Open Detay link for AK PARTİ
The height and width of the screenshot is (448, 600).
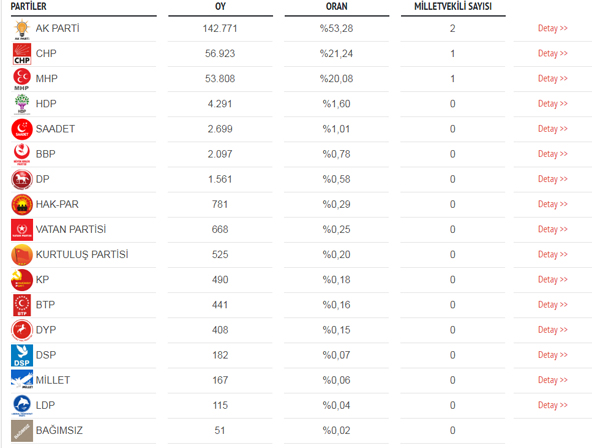pyautogui.click(x=553, y=28)
